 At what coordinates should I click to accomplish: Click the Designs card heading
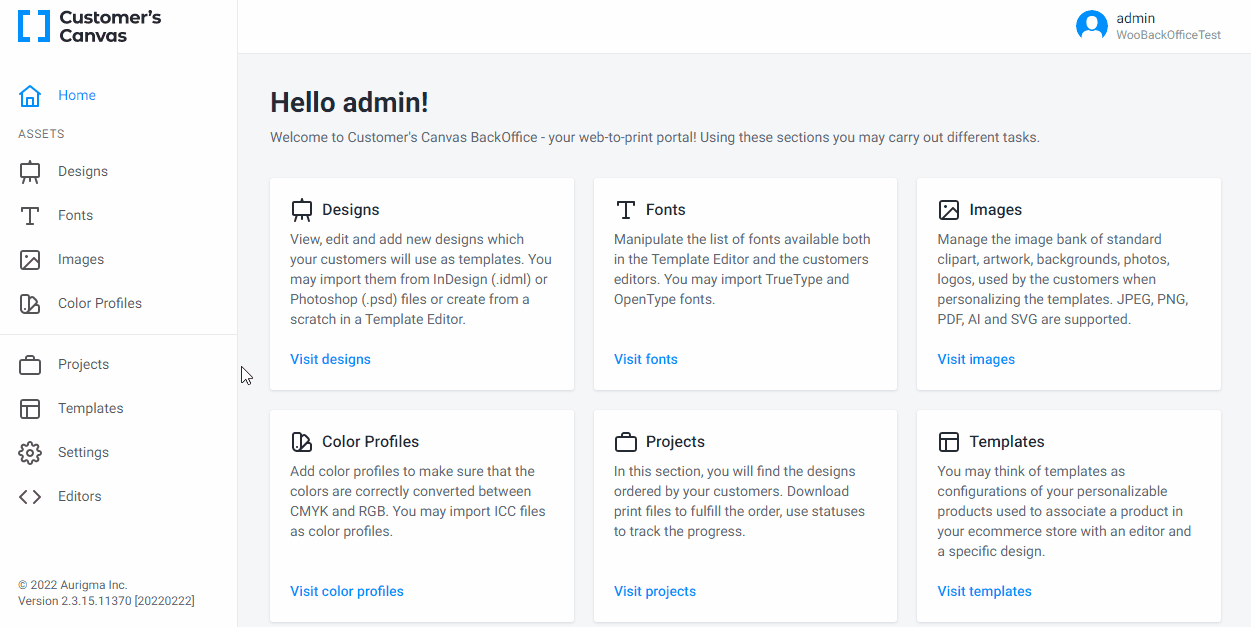point(351,210)
